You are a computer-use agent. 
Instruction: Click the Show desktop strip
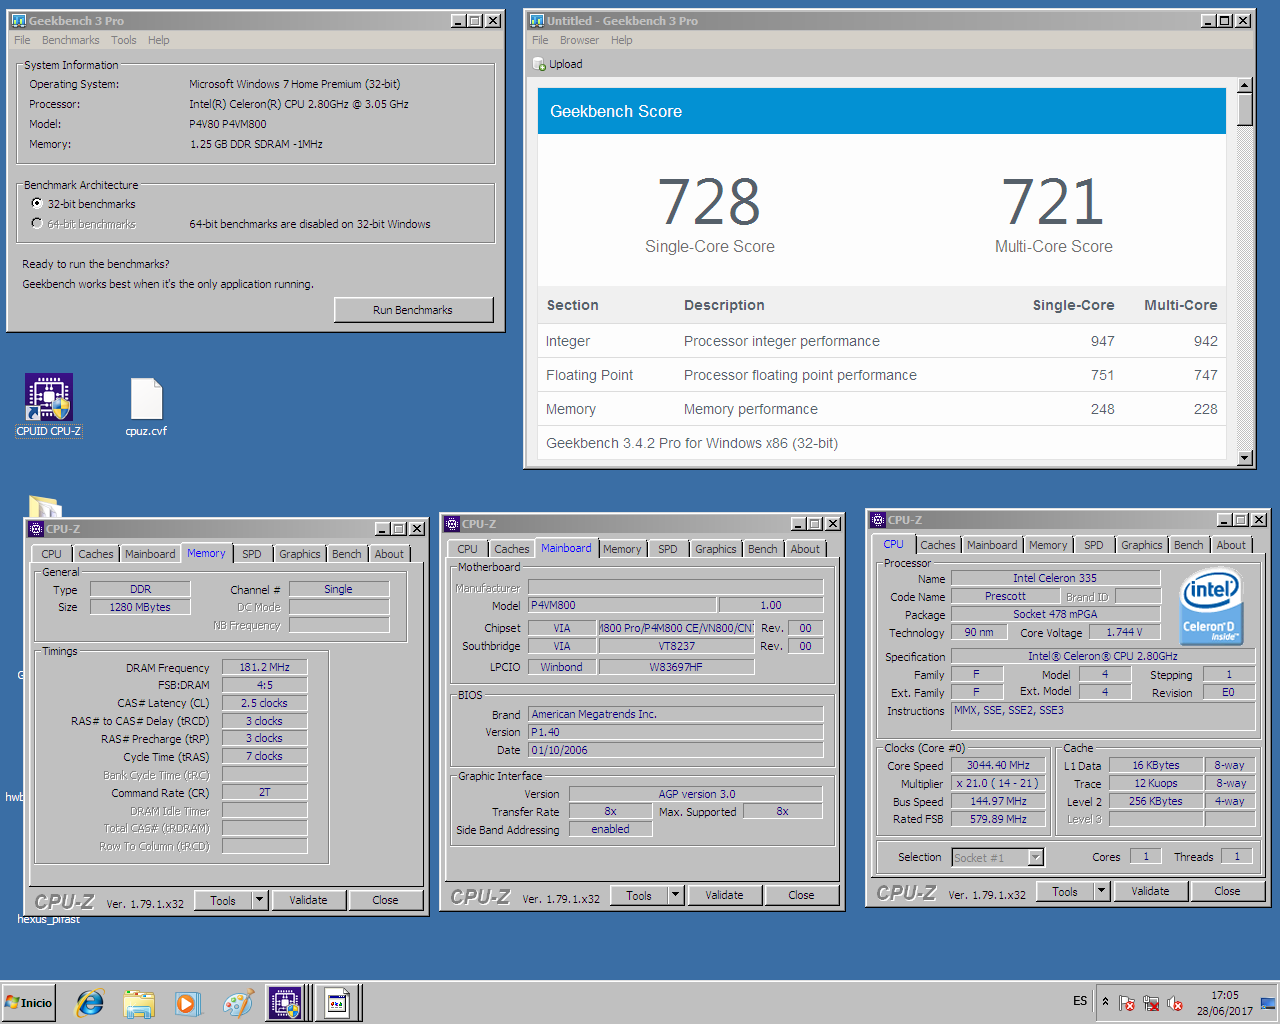pos(1269,1003)
